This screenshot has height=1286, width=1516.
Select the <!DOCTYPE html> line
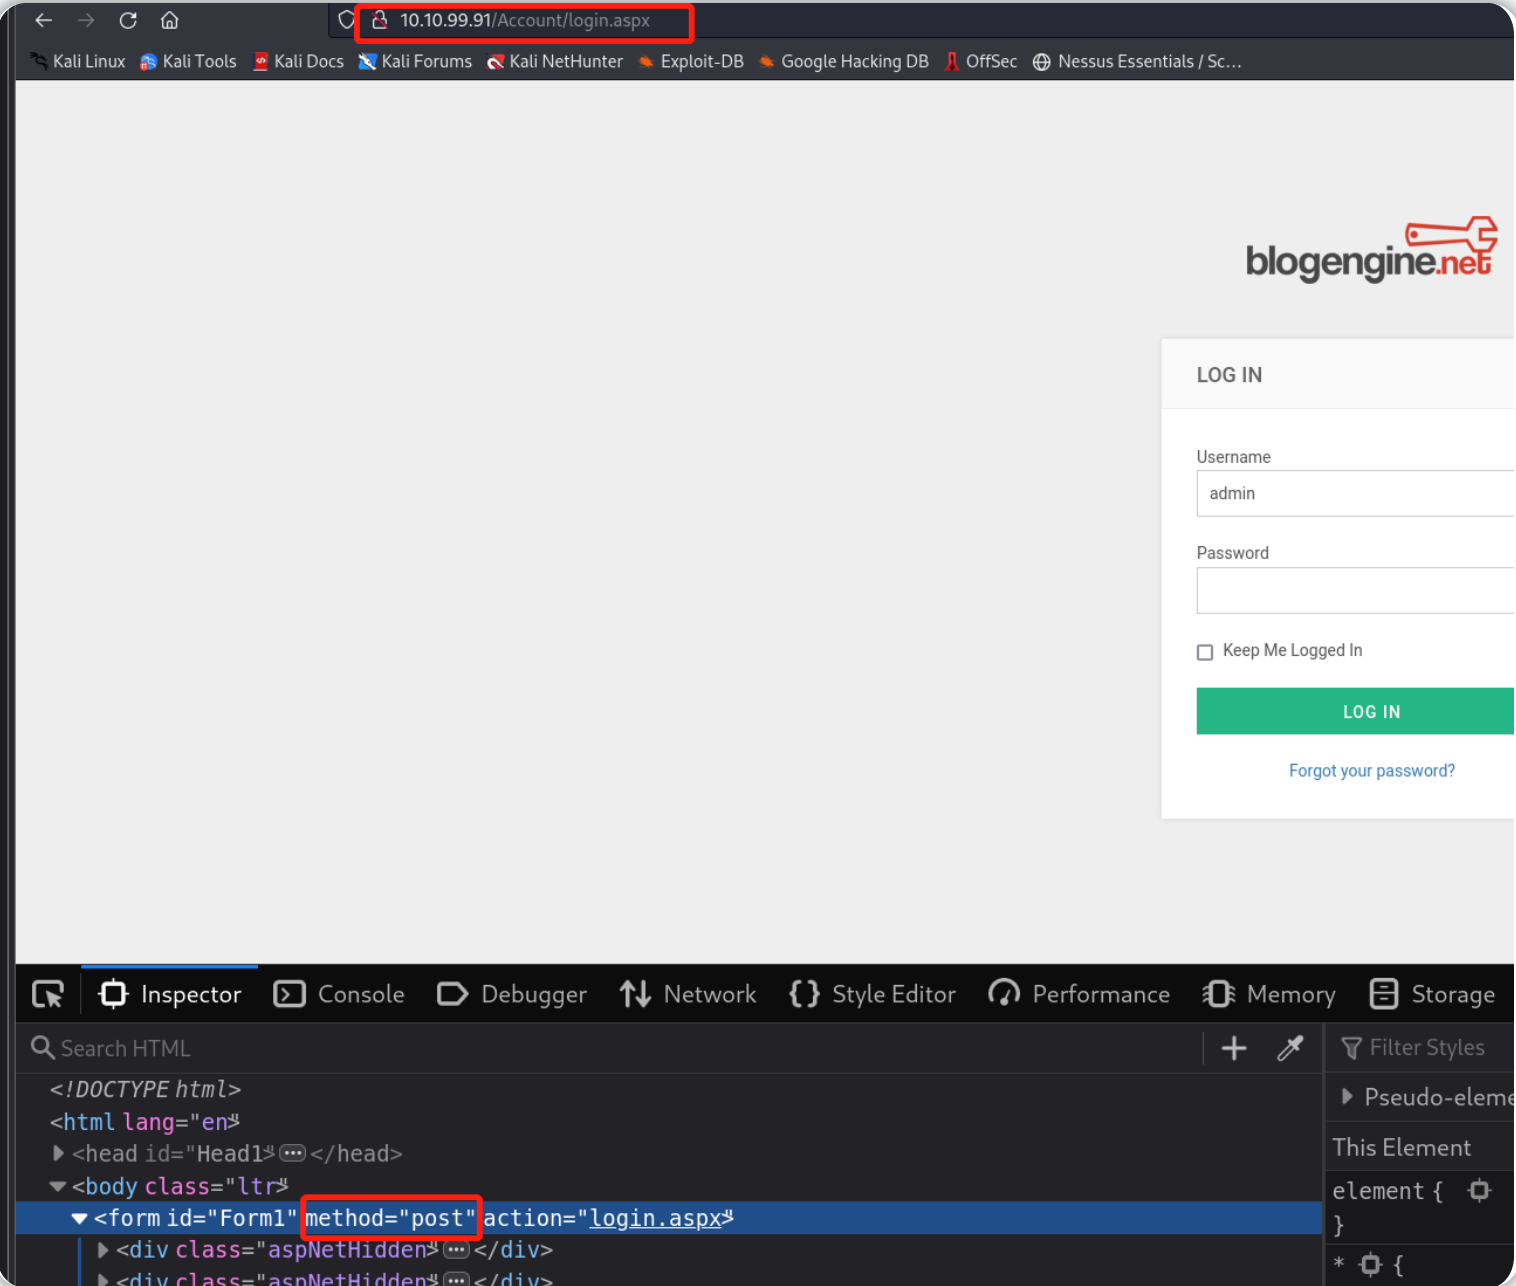pyautogui.click(x=146, y=1089)
